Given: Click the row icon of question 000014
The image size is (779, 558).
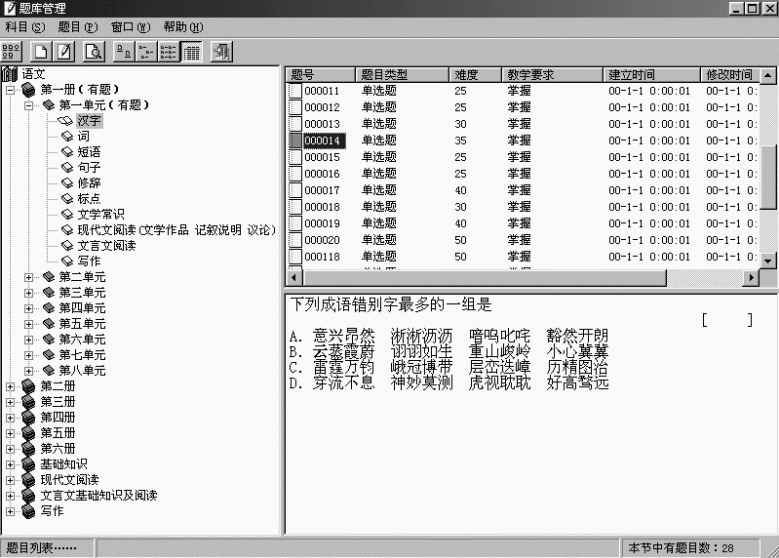Looking at the screenshot, I should (296, 140).
